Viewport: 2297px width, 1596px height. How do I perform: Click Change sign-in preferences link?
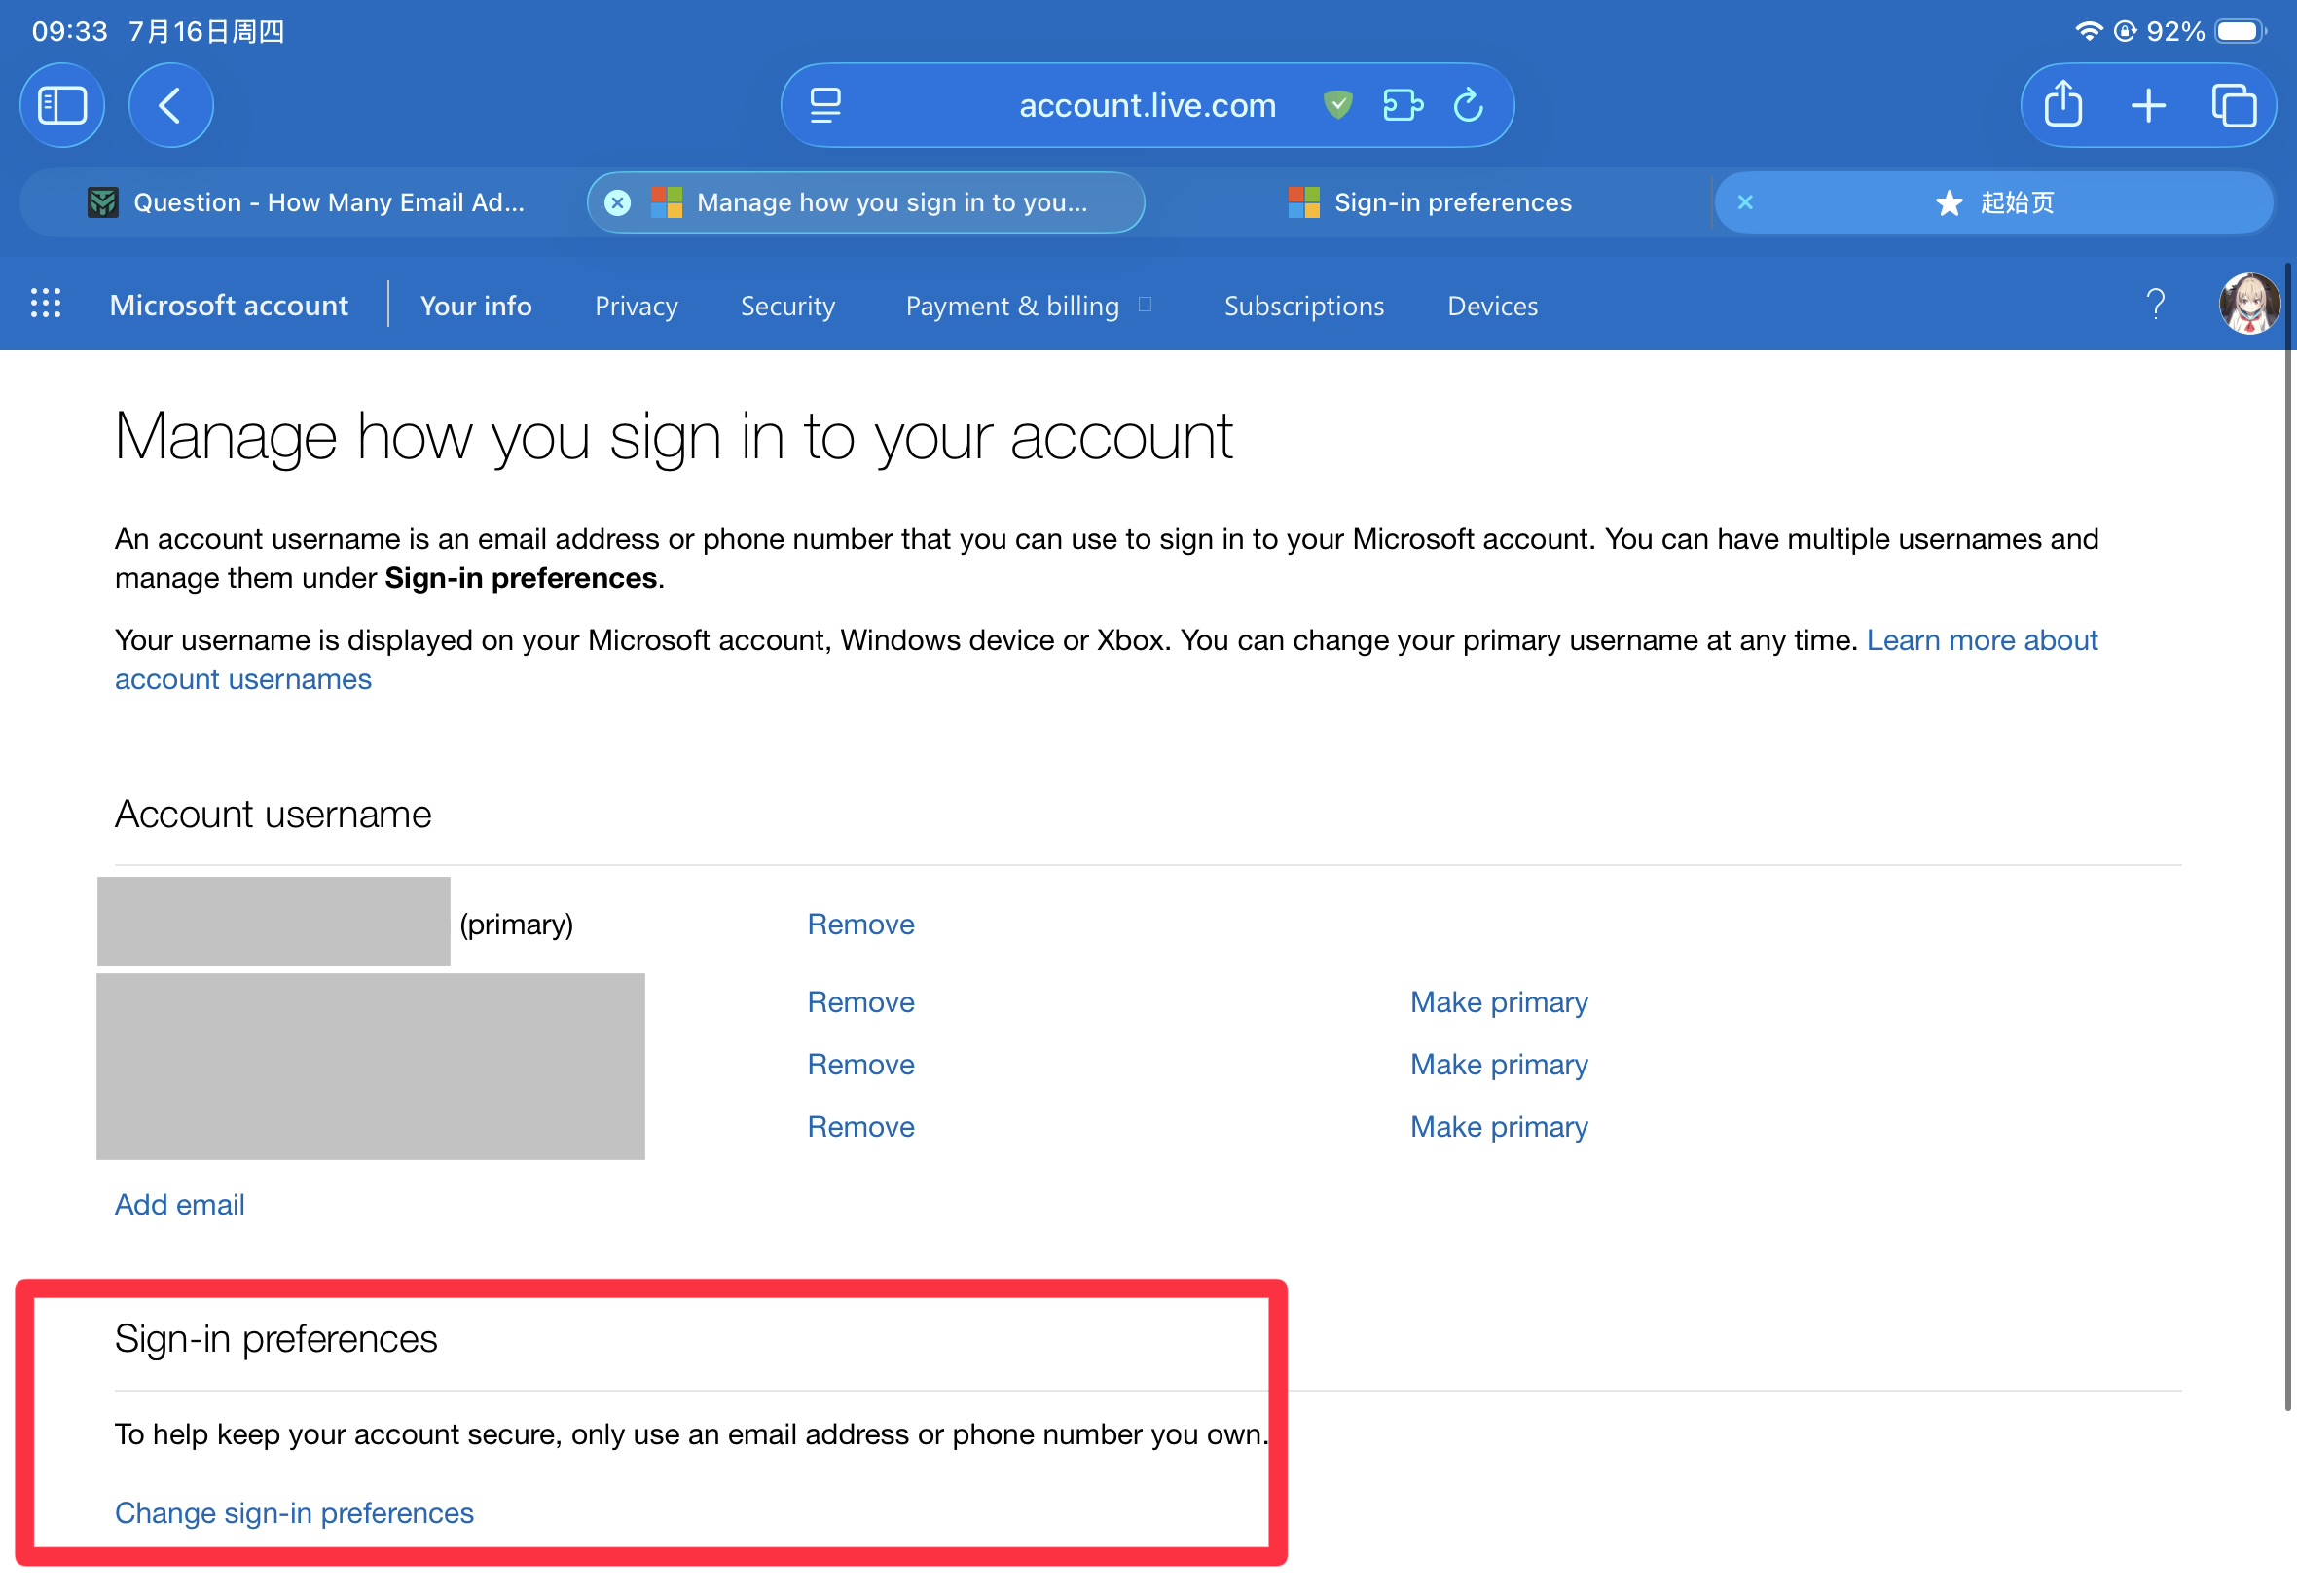pyautogui.click(x=294, y=1513)
